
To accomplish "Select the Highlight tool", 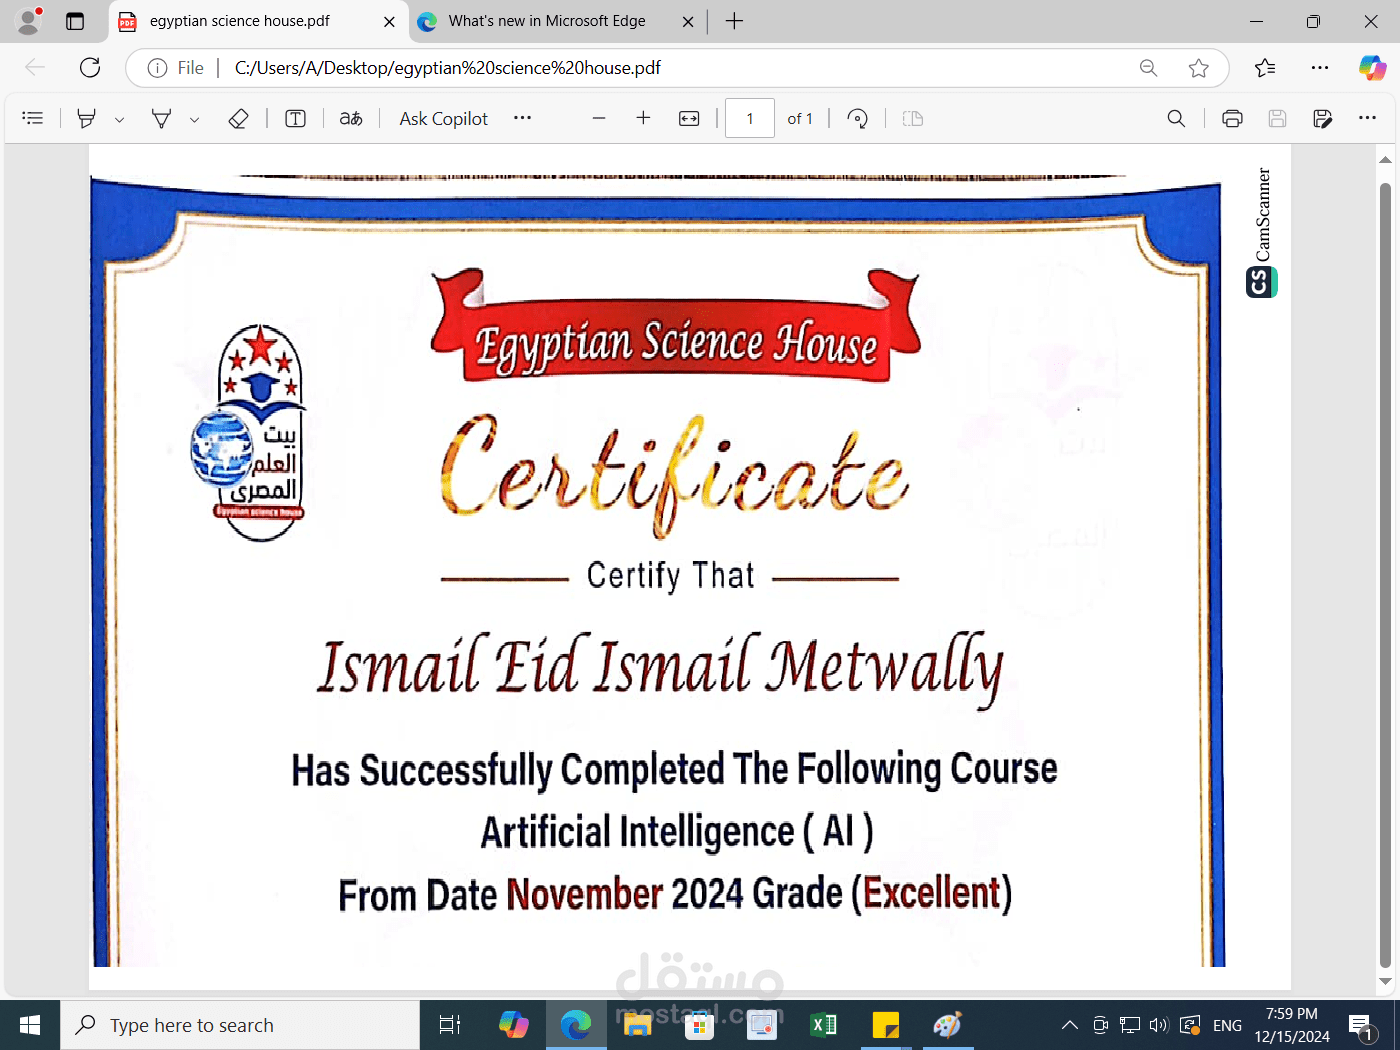I will point(87,118).
